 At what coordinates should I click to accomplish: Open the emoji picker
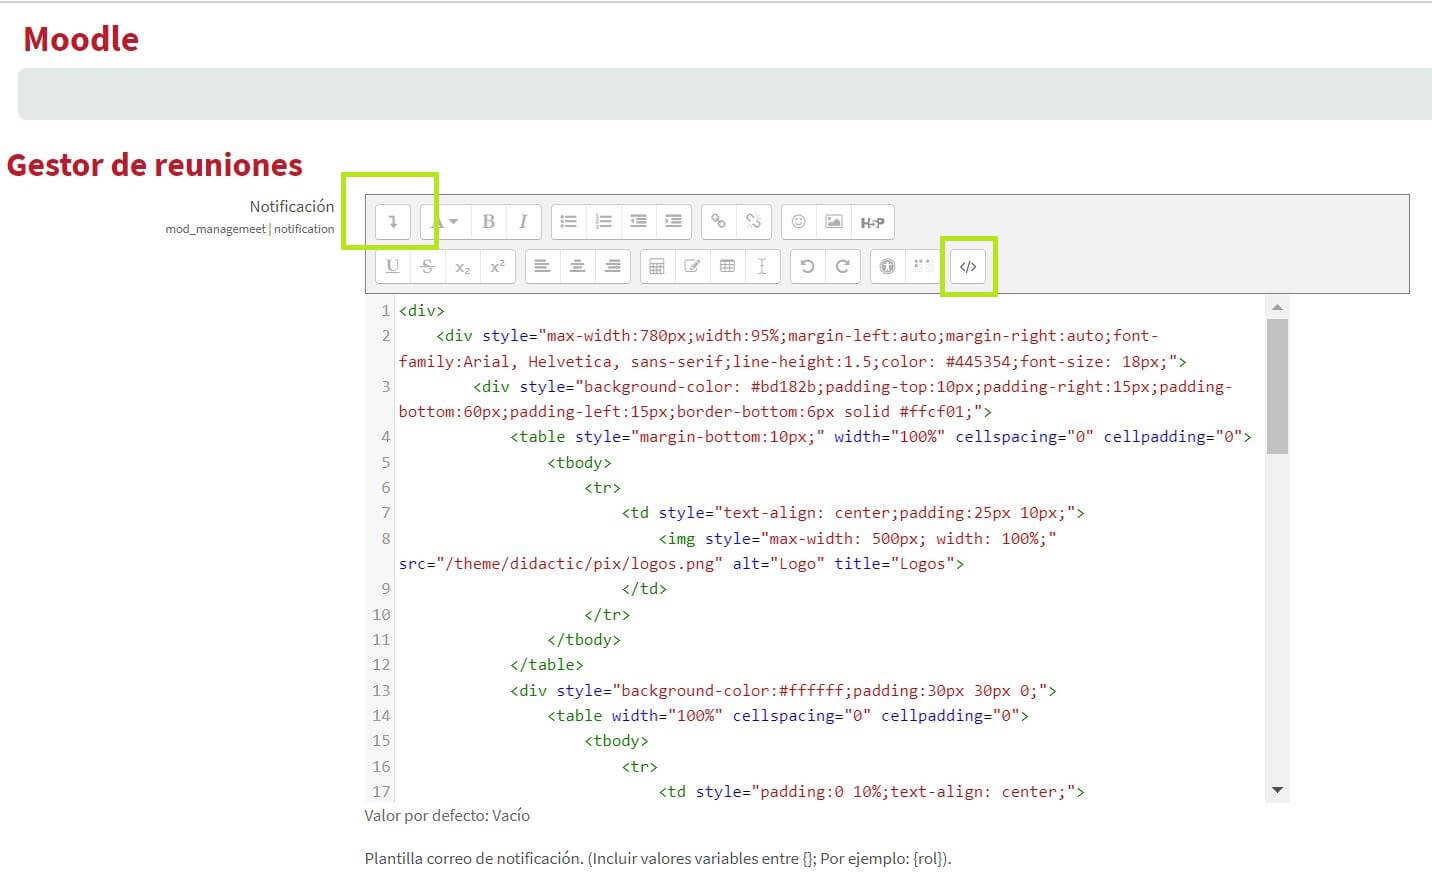799,222
